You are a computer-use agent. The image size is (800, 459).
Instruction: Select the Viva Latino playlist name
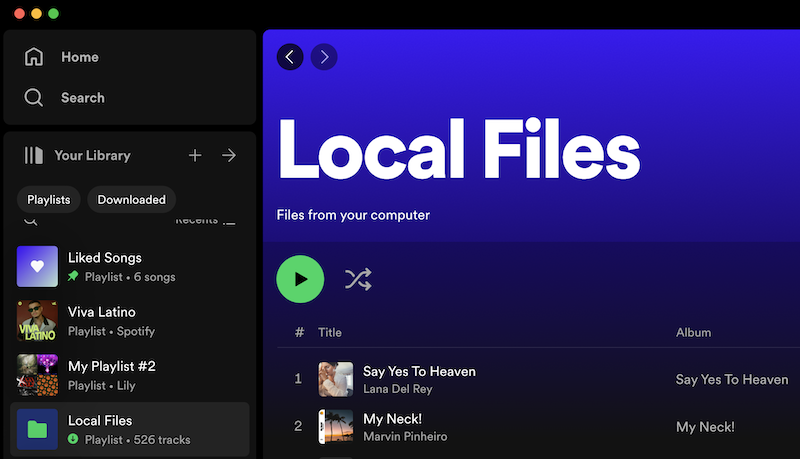pyautogui.click(x=102, y=312)
